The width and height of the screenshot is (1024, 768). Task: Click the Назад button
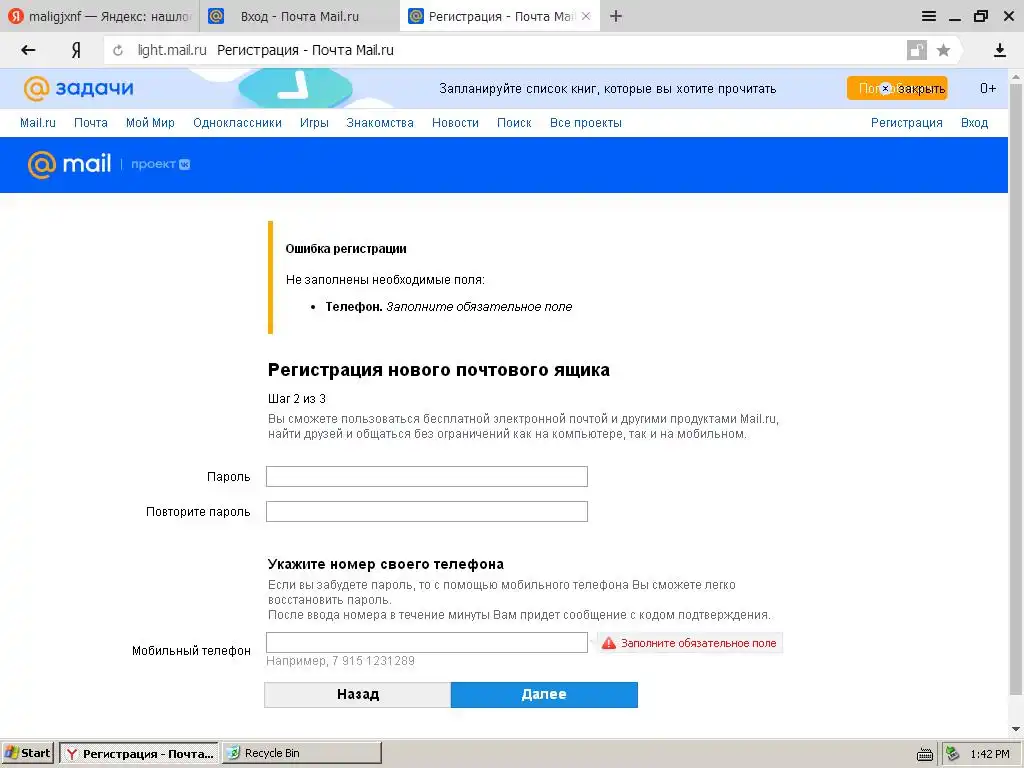[x=358, y=694]
